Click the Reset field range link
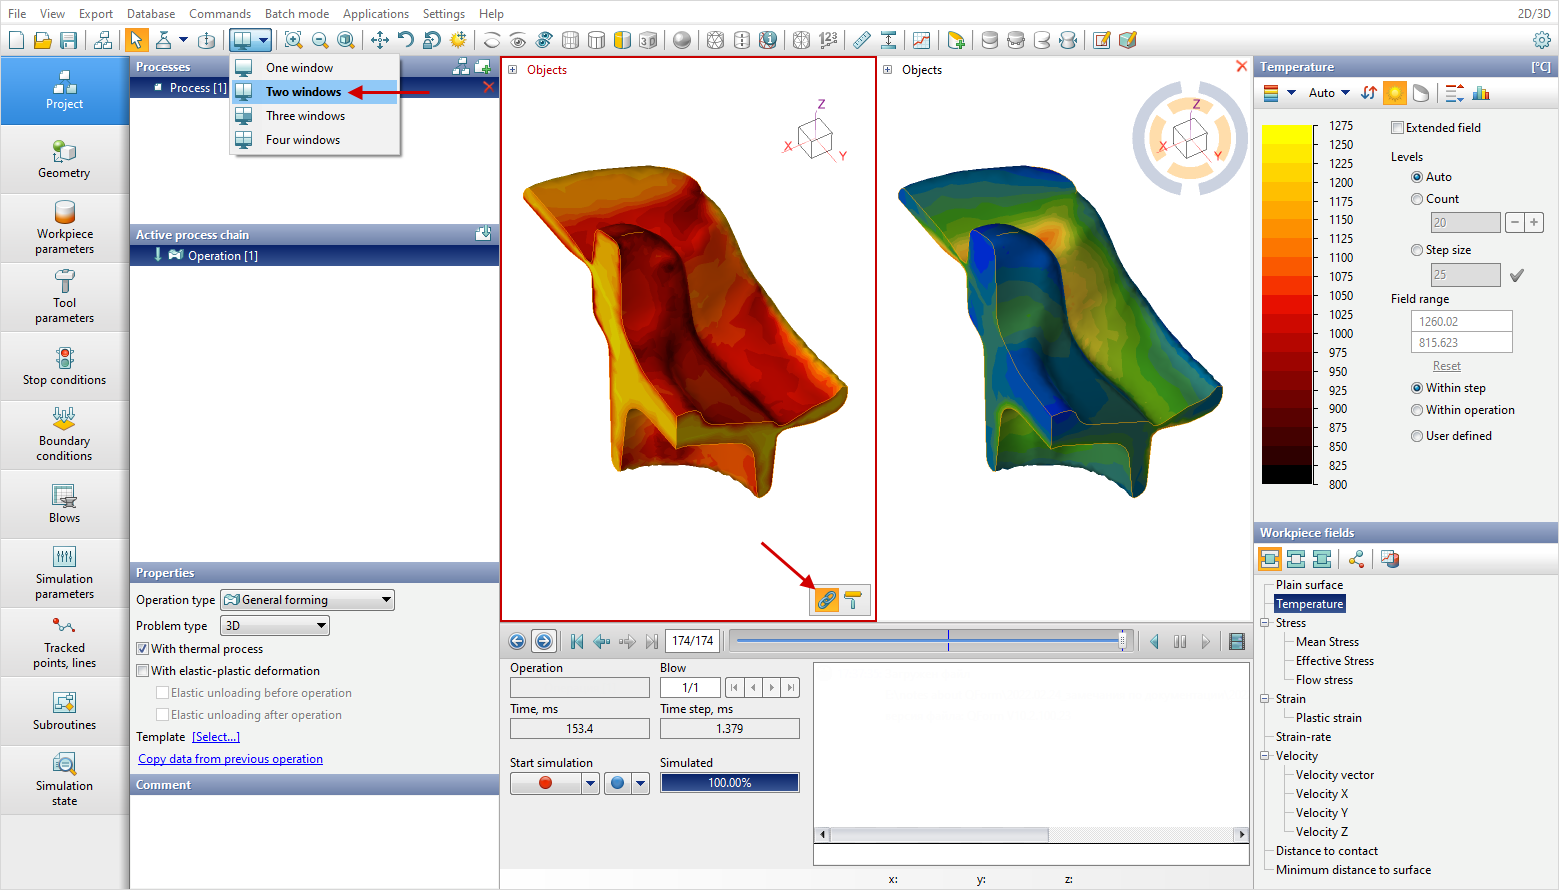 [1446, 366]
